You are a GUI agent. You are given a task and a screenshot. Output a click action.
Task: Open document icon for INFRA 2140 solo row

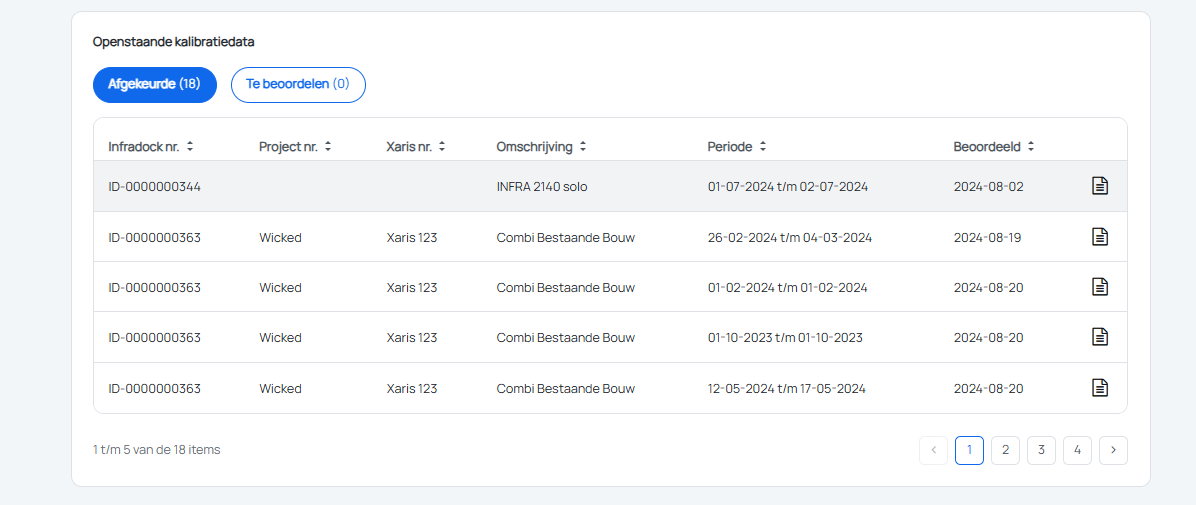(x=1099, y=185)
